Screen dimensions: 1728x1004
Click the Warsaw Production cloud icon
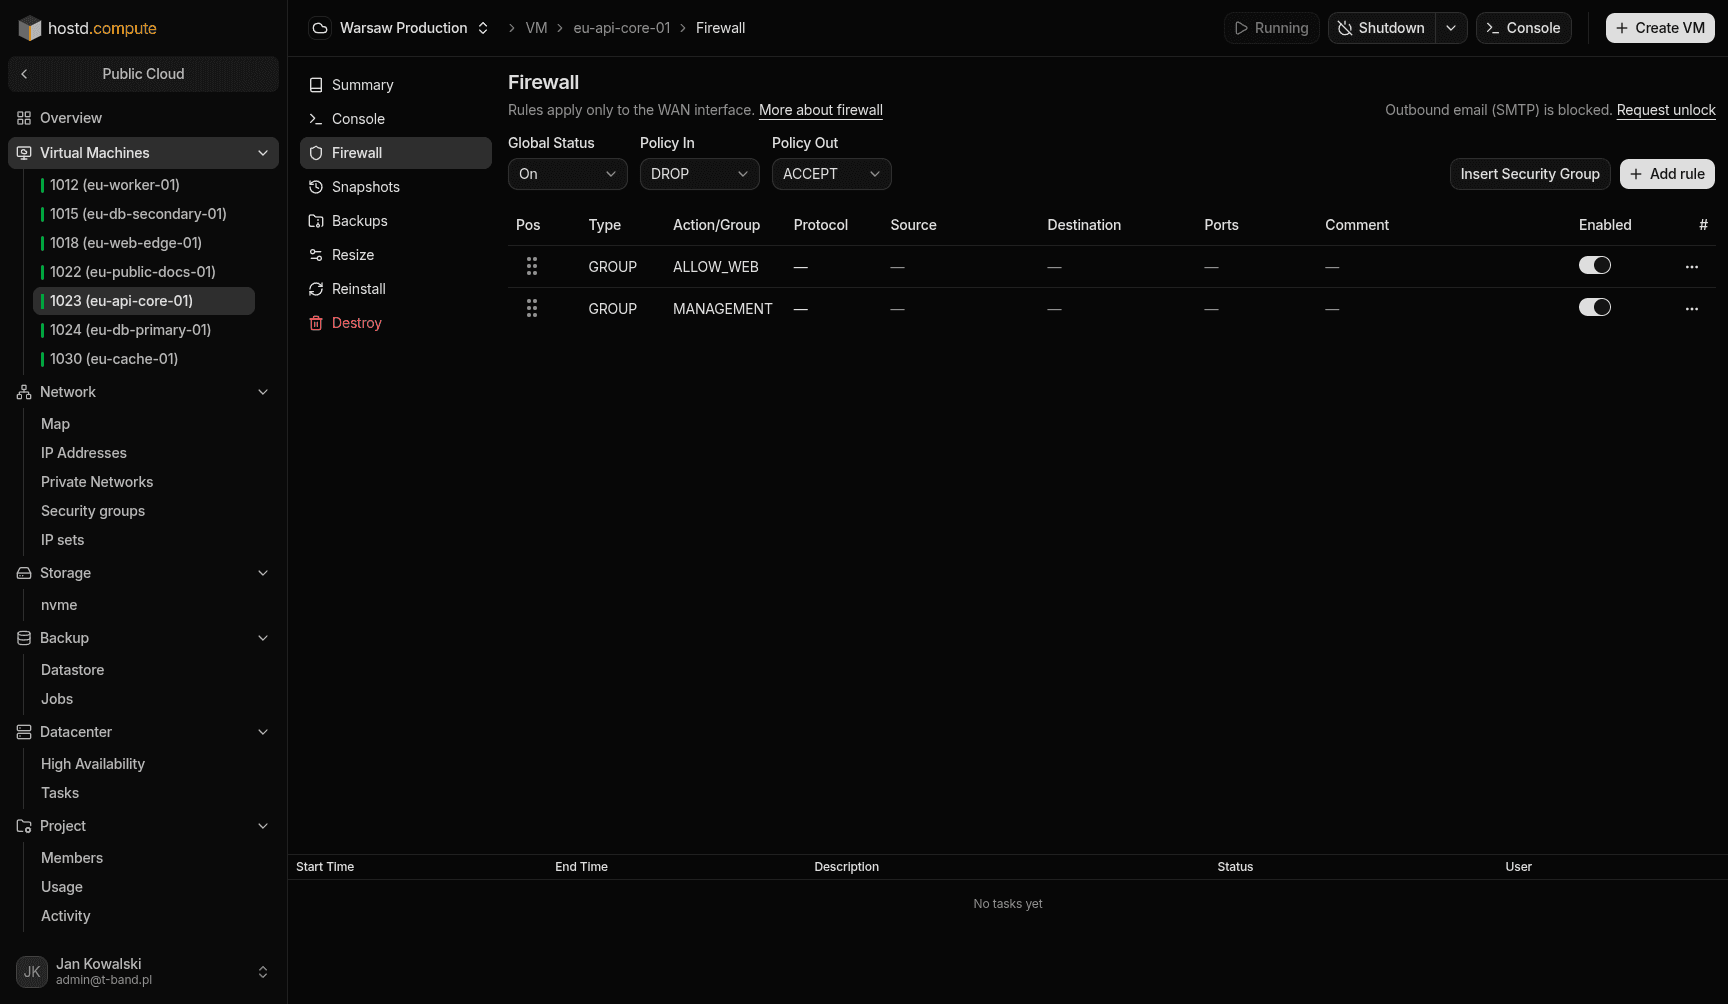tap(320, 28)
